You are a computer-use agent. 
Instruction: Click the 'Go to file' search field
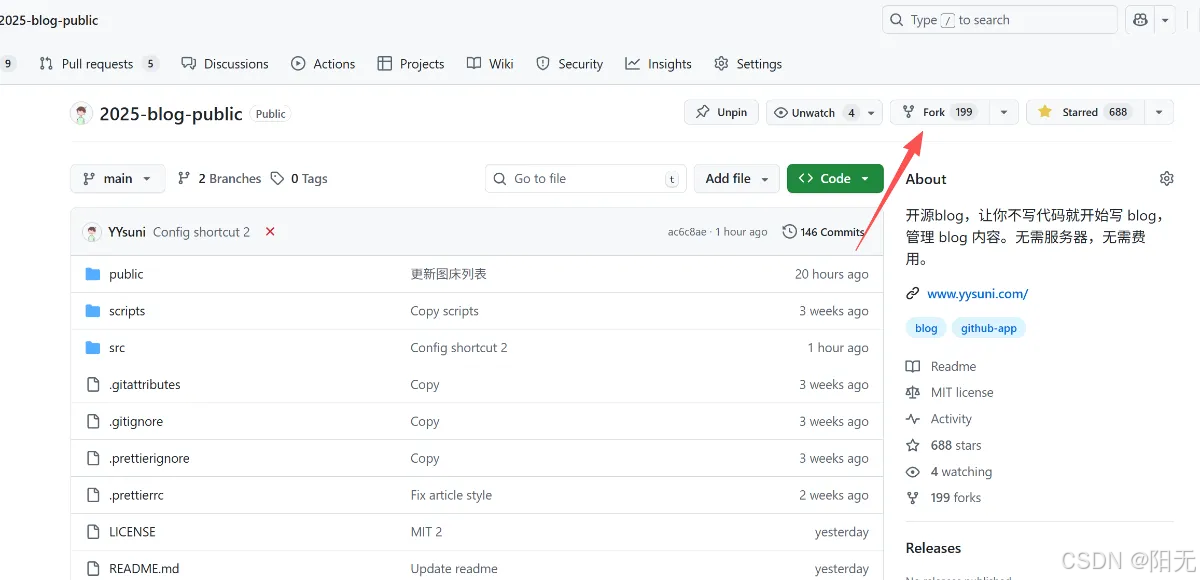pos(586,179)
